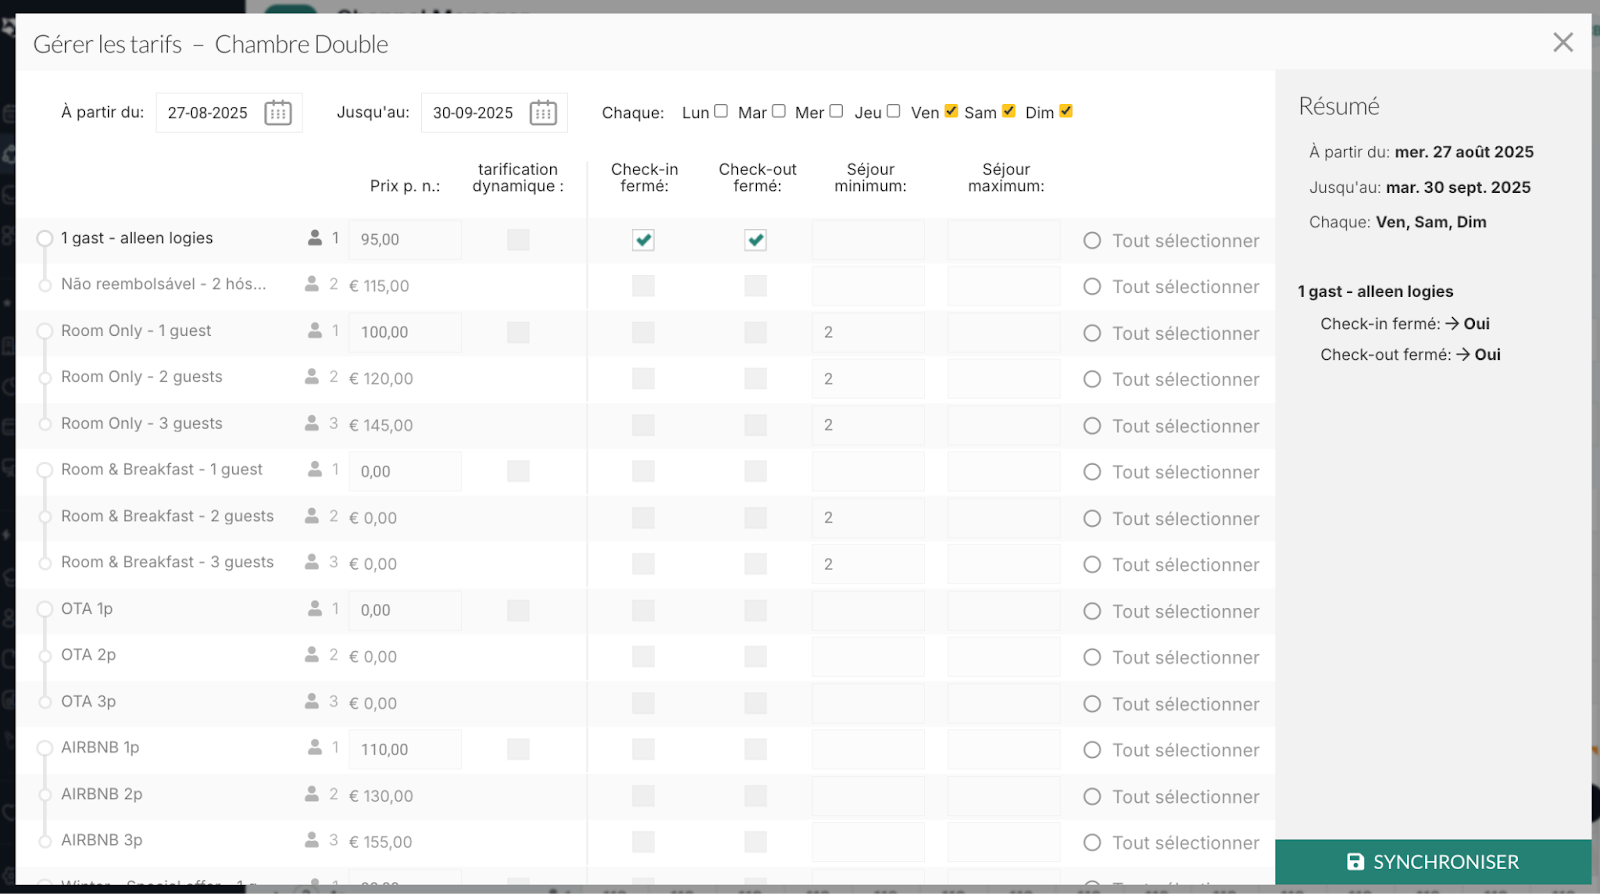Close the Gérer les tarifs dialog
The width and height of the screenshot is (1600, 894).
point(1563,42)
